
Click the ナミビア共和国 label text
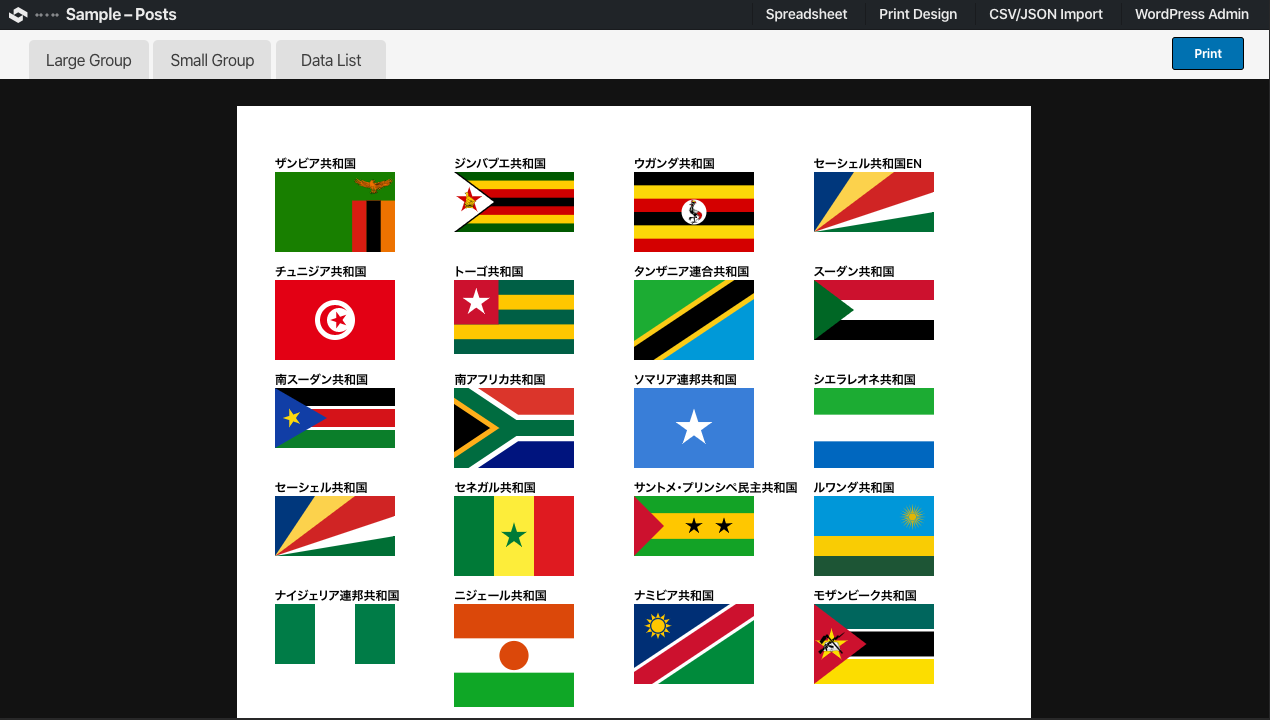(x=674, y=595)
